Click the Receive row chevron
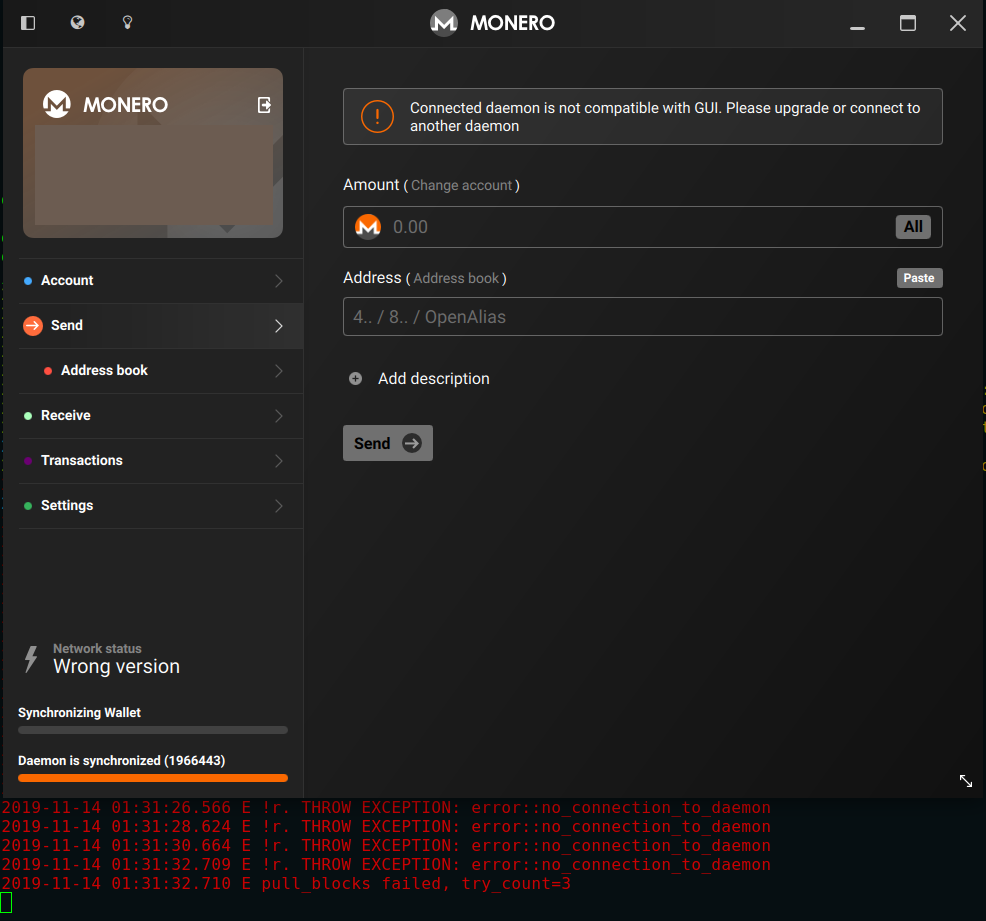 [x=279, y=416]
